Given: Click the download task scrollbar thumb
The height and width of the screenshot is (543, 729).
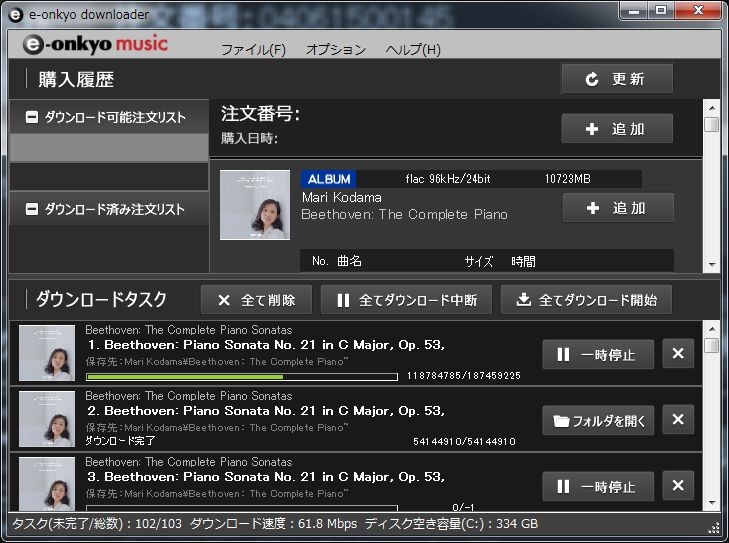Looking at the screenshot, I should point(712,345).
